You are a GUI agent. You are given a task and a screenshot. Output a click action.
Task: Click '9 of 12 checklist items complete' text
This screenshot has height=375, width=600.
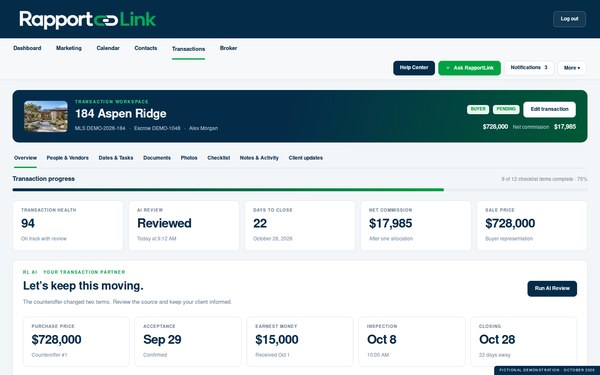pos(537,179)
